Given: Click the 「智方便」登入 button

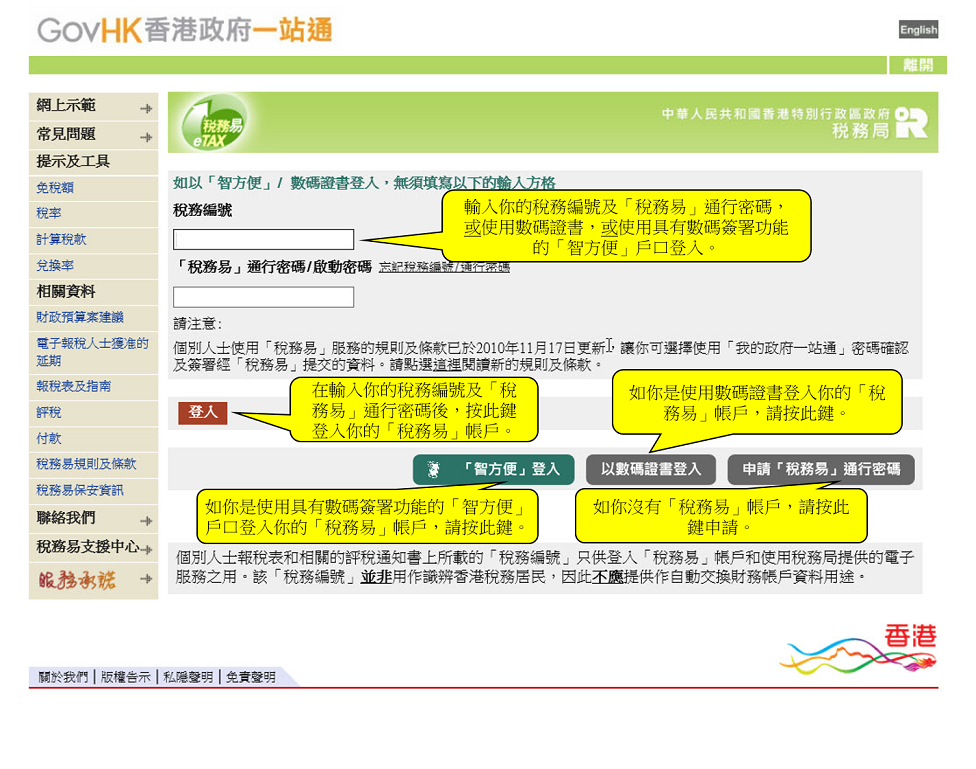Looking at the screenshot, I should pyautogui.click(x=494, y=469).
